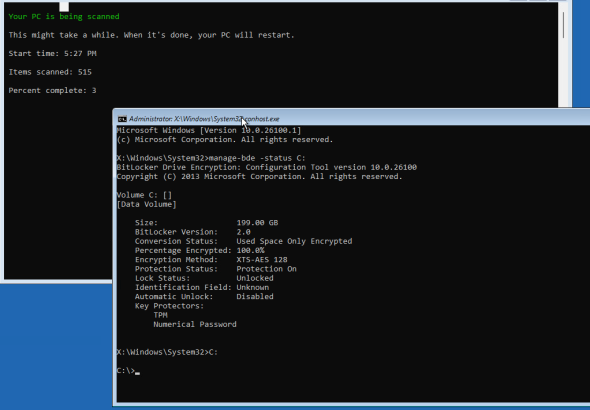Image resolution: width=590 pixels, height=410 pixels.
Task: Click the 'Key Protectors:' label
Action: point(169,306)
